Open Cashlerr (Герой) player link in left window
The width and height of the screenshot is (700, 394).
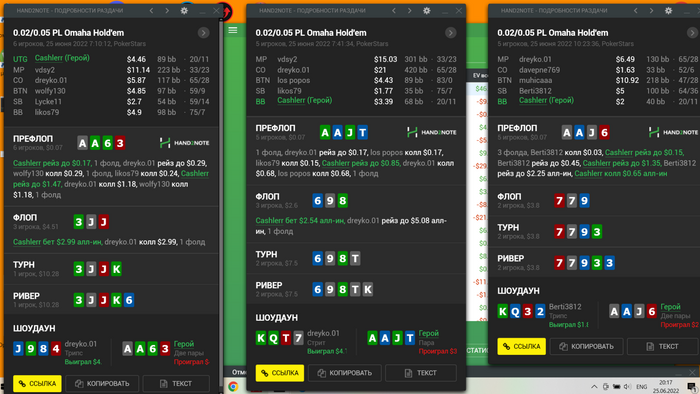(x=62, y=58)
